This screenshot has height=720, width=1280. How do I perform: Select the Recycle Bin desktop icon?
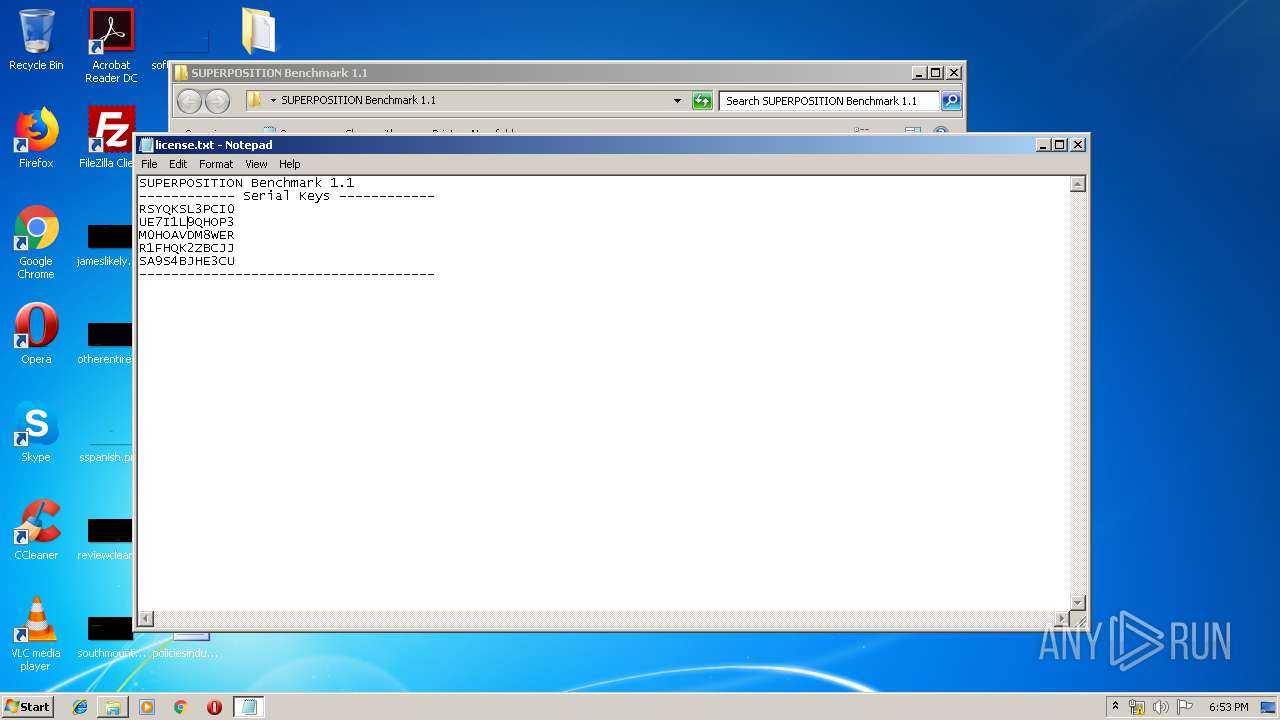(x=36, y=40)
